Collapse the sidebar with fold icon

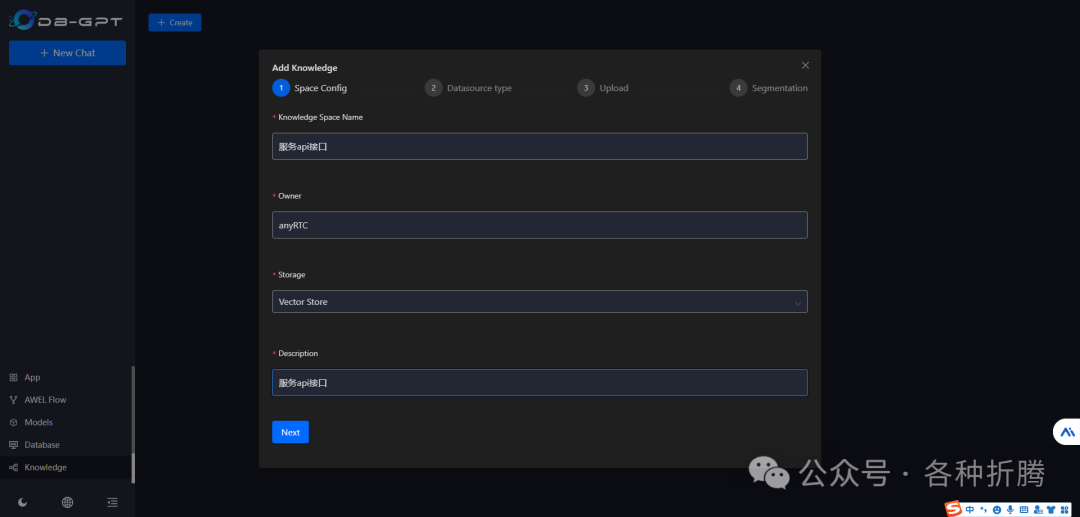pyautogui.click(x=112, y=503)
